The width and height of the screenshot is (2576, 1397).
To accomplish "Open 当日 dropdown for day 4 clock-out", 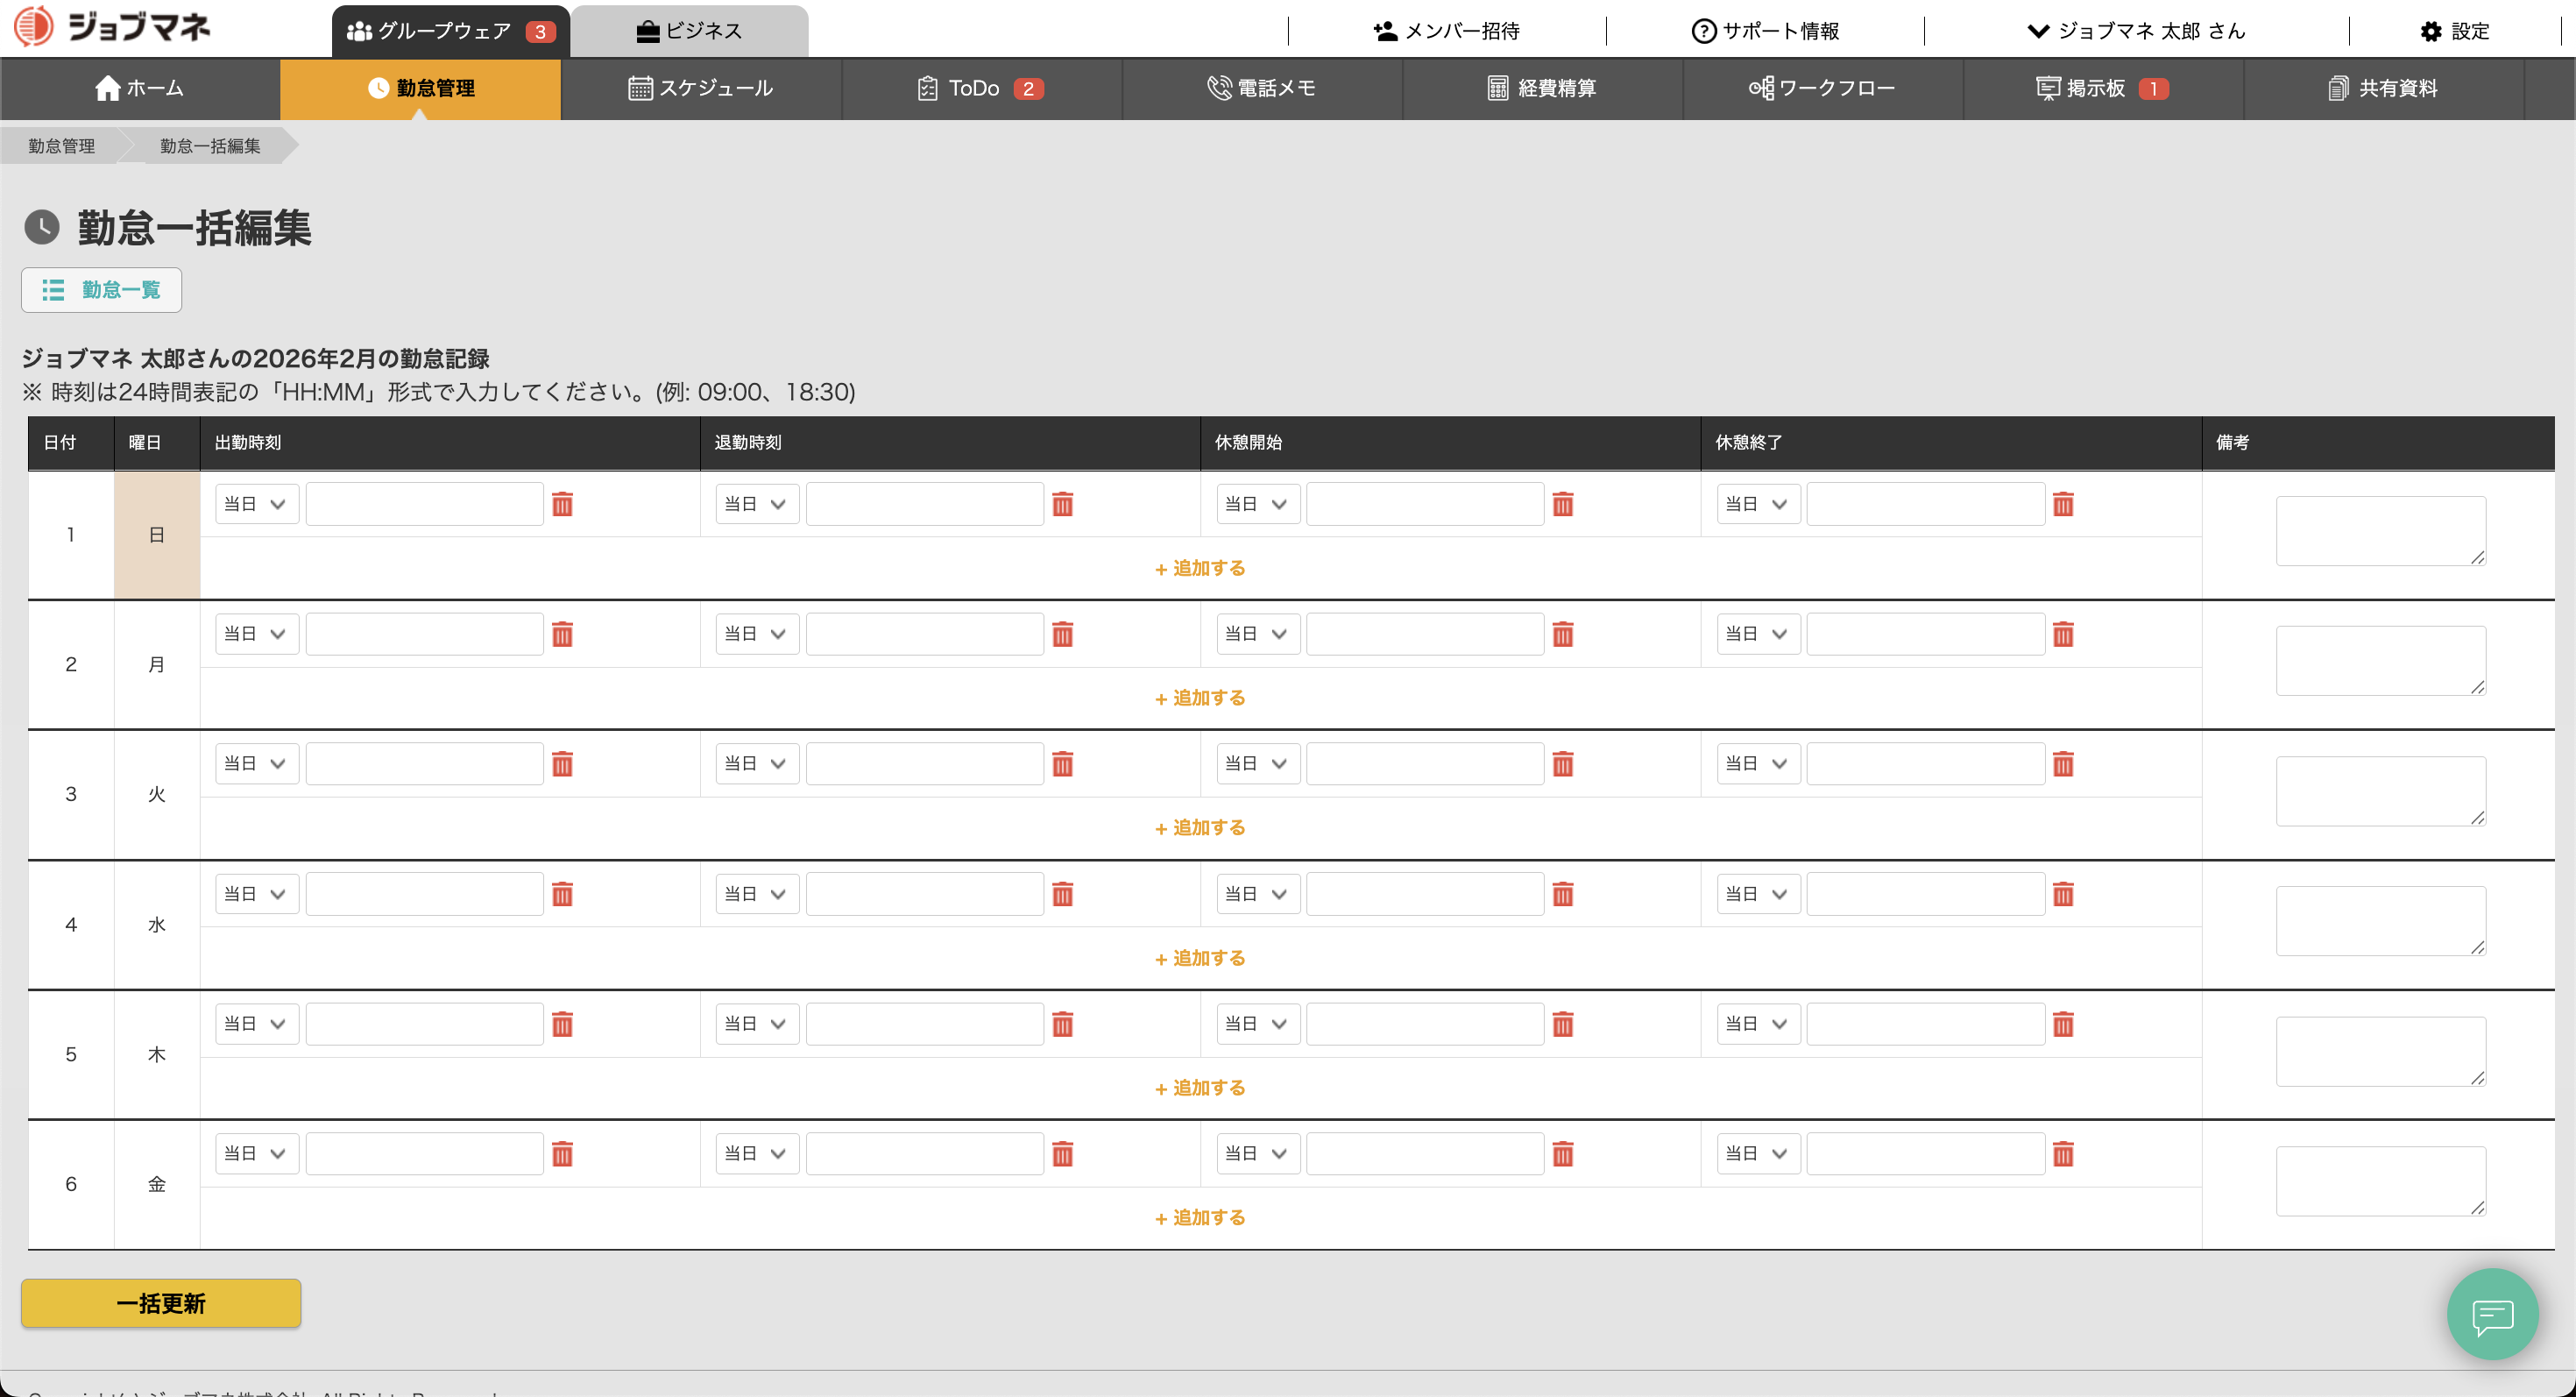I will coord(756,894).
